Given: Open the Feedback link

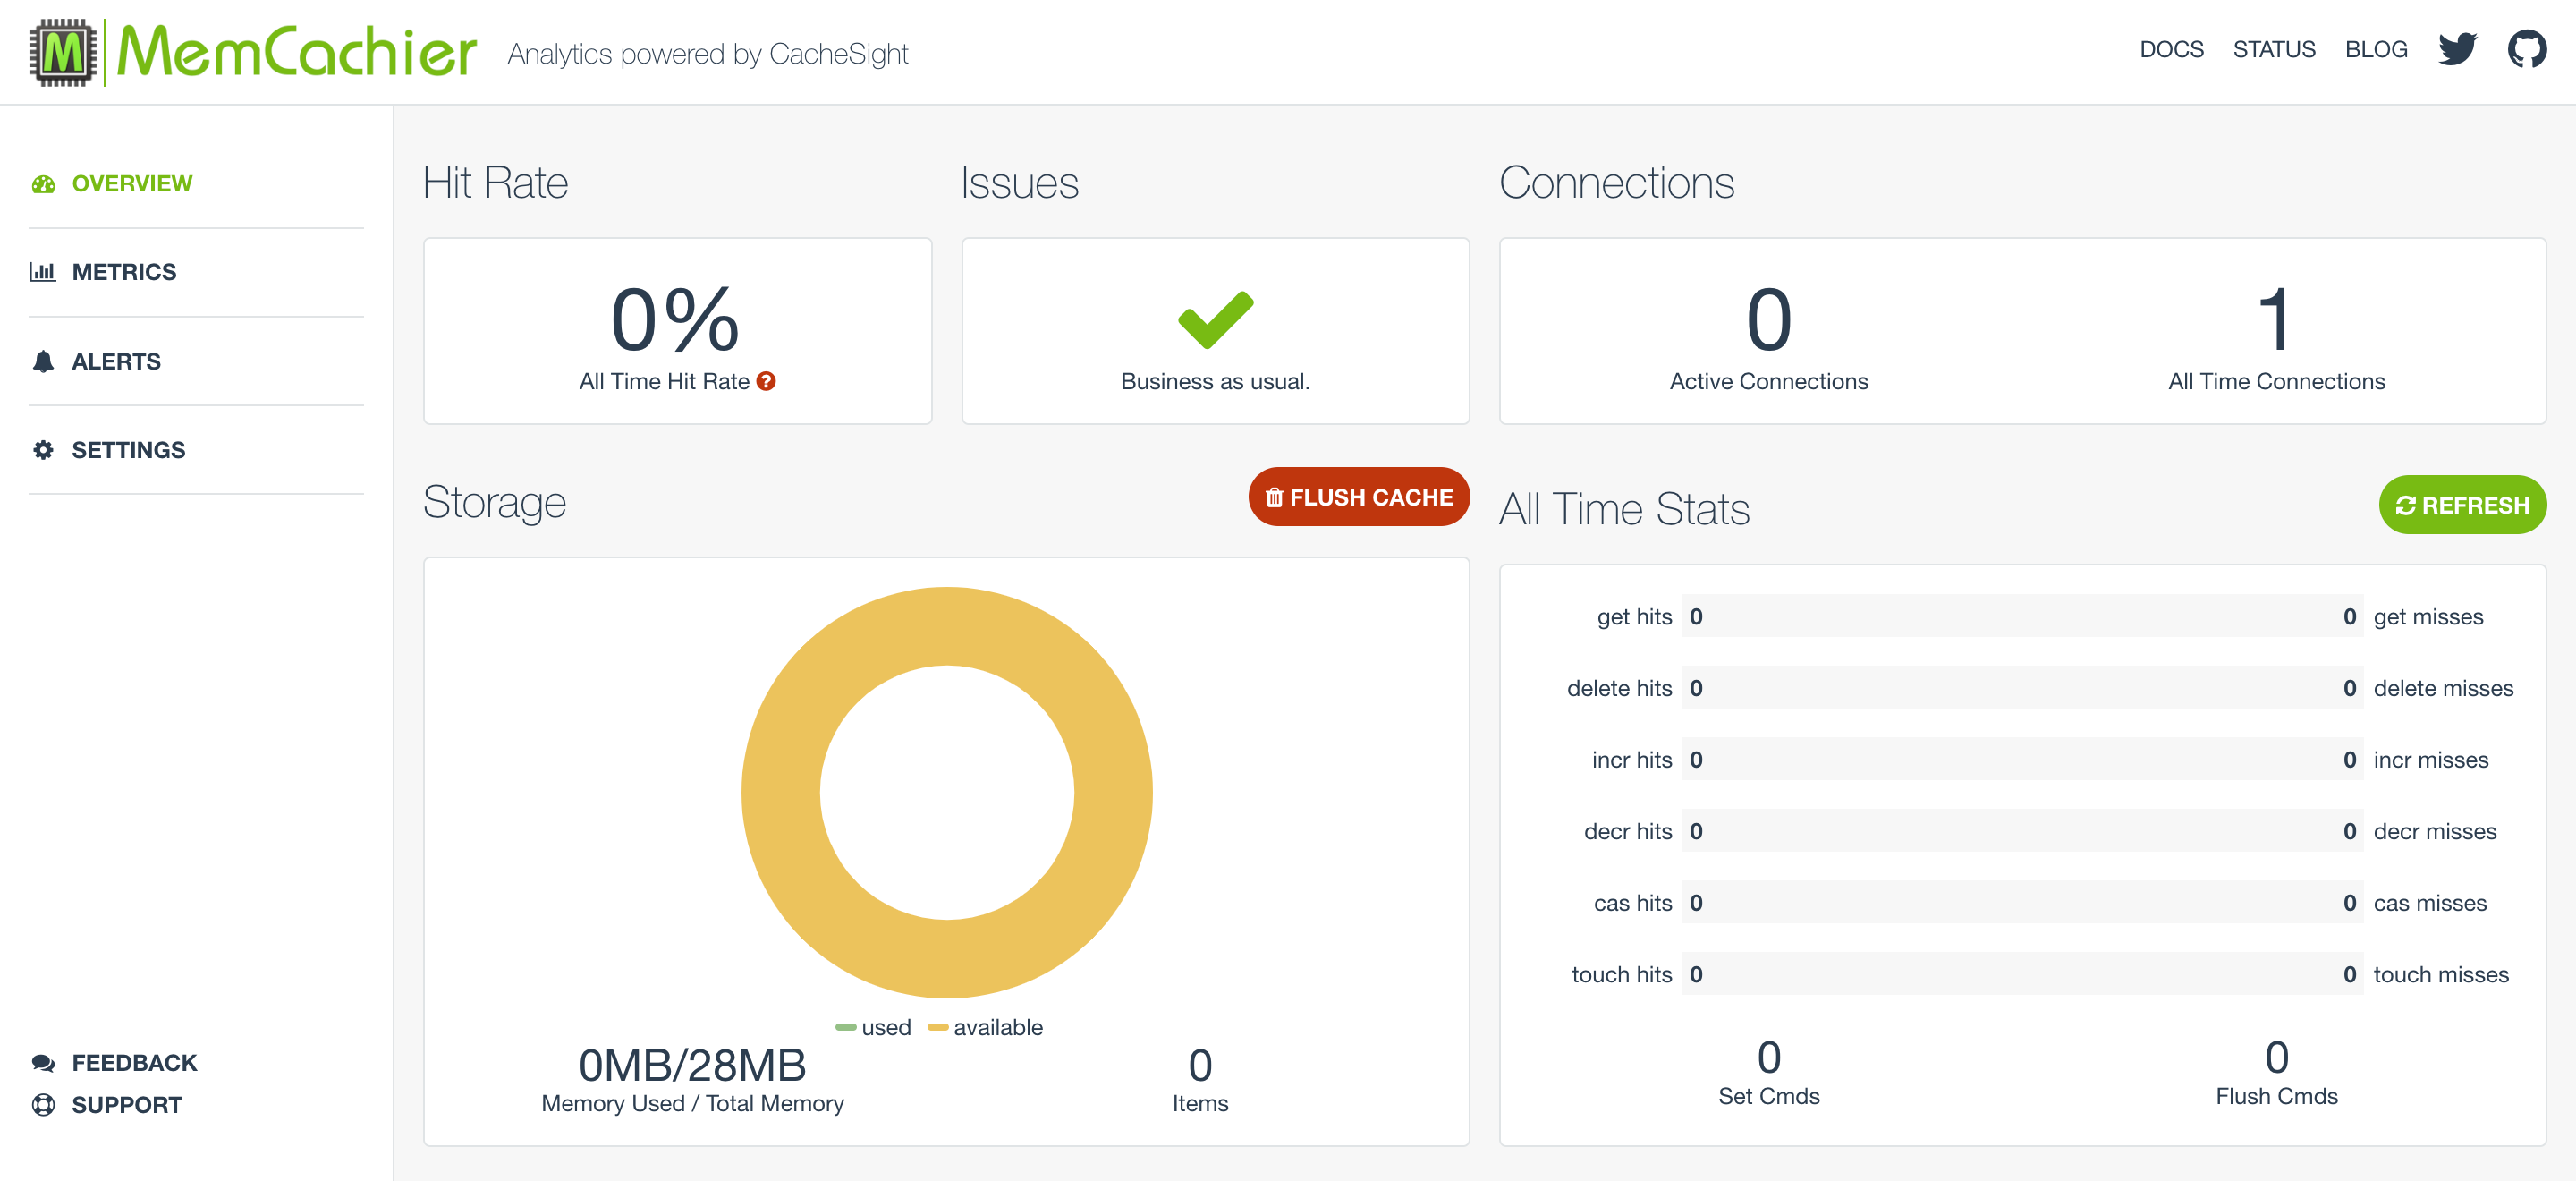Looking at the screenshot, I should point(134,1062).
